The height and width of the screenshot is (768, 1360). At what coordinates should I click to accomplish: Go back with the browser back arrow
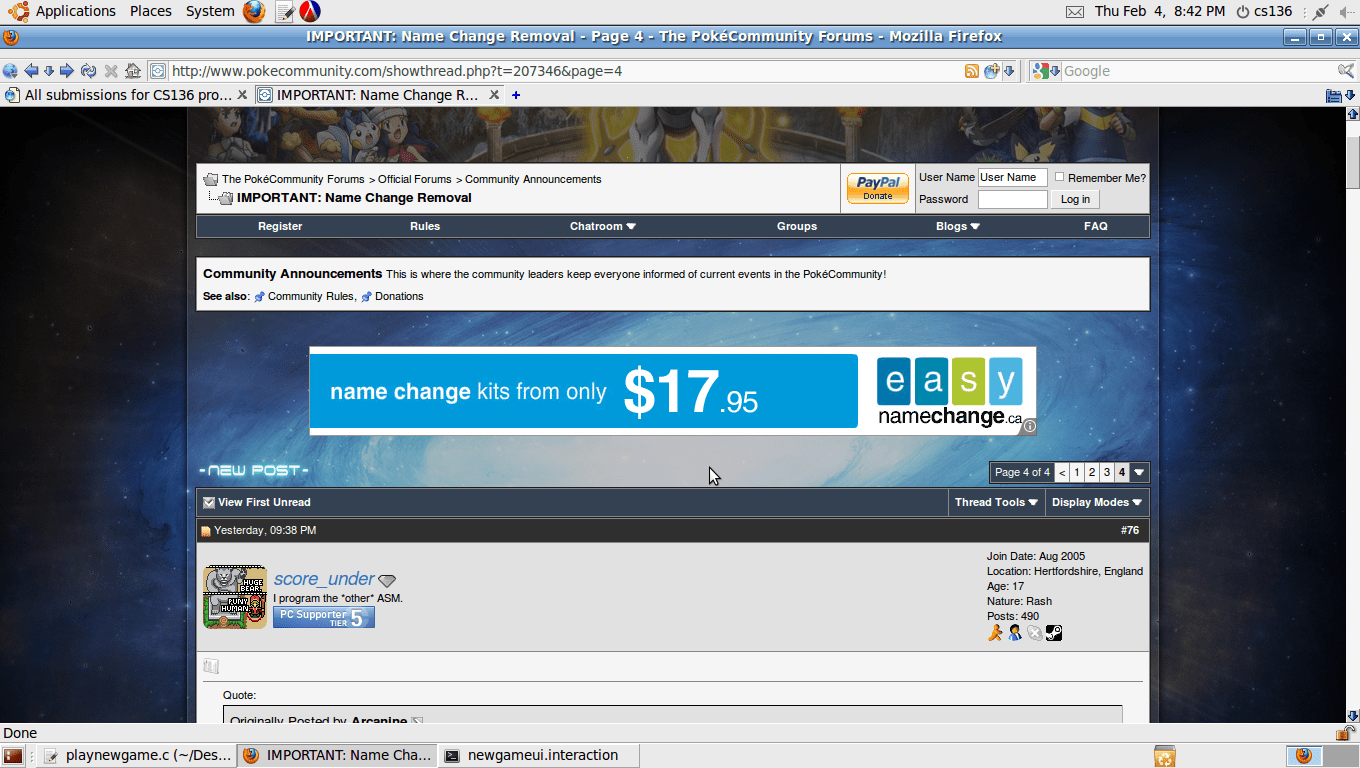coord(31,71)
